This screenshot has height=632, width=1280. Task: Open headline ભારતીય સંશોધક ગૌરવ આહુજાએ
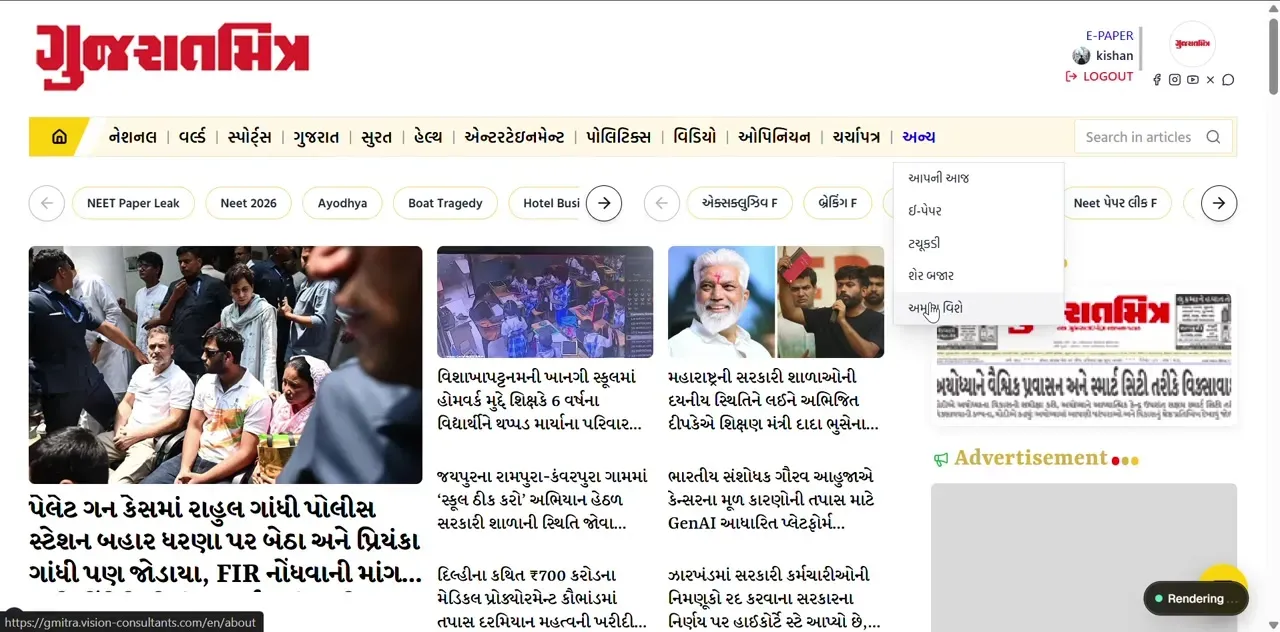click(771, 499)
